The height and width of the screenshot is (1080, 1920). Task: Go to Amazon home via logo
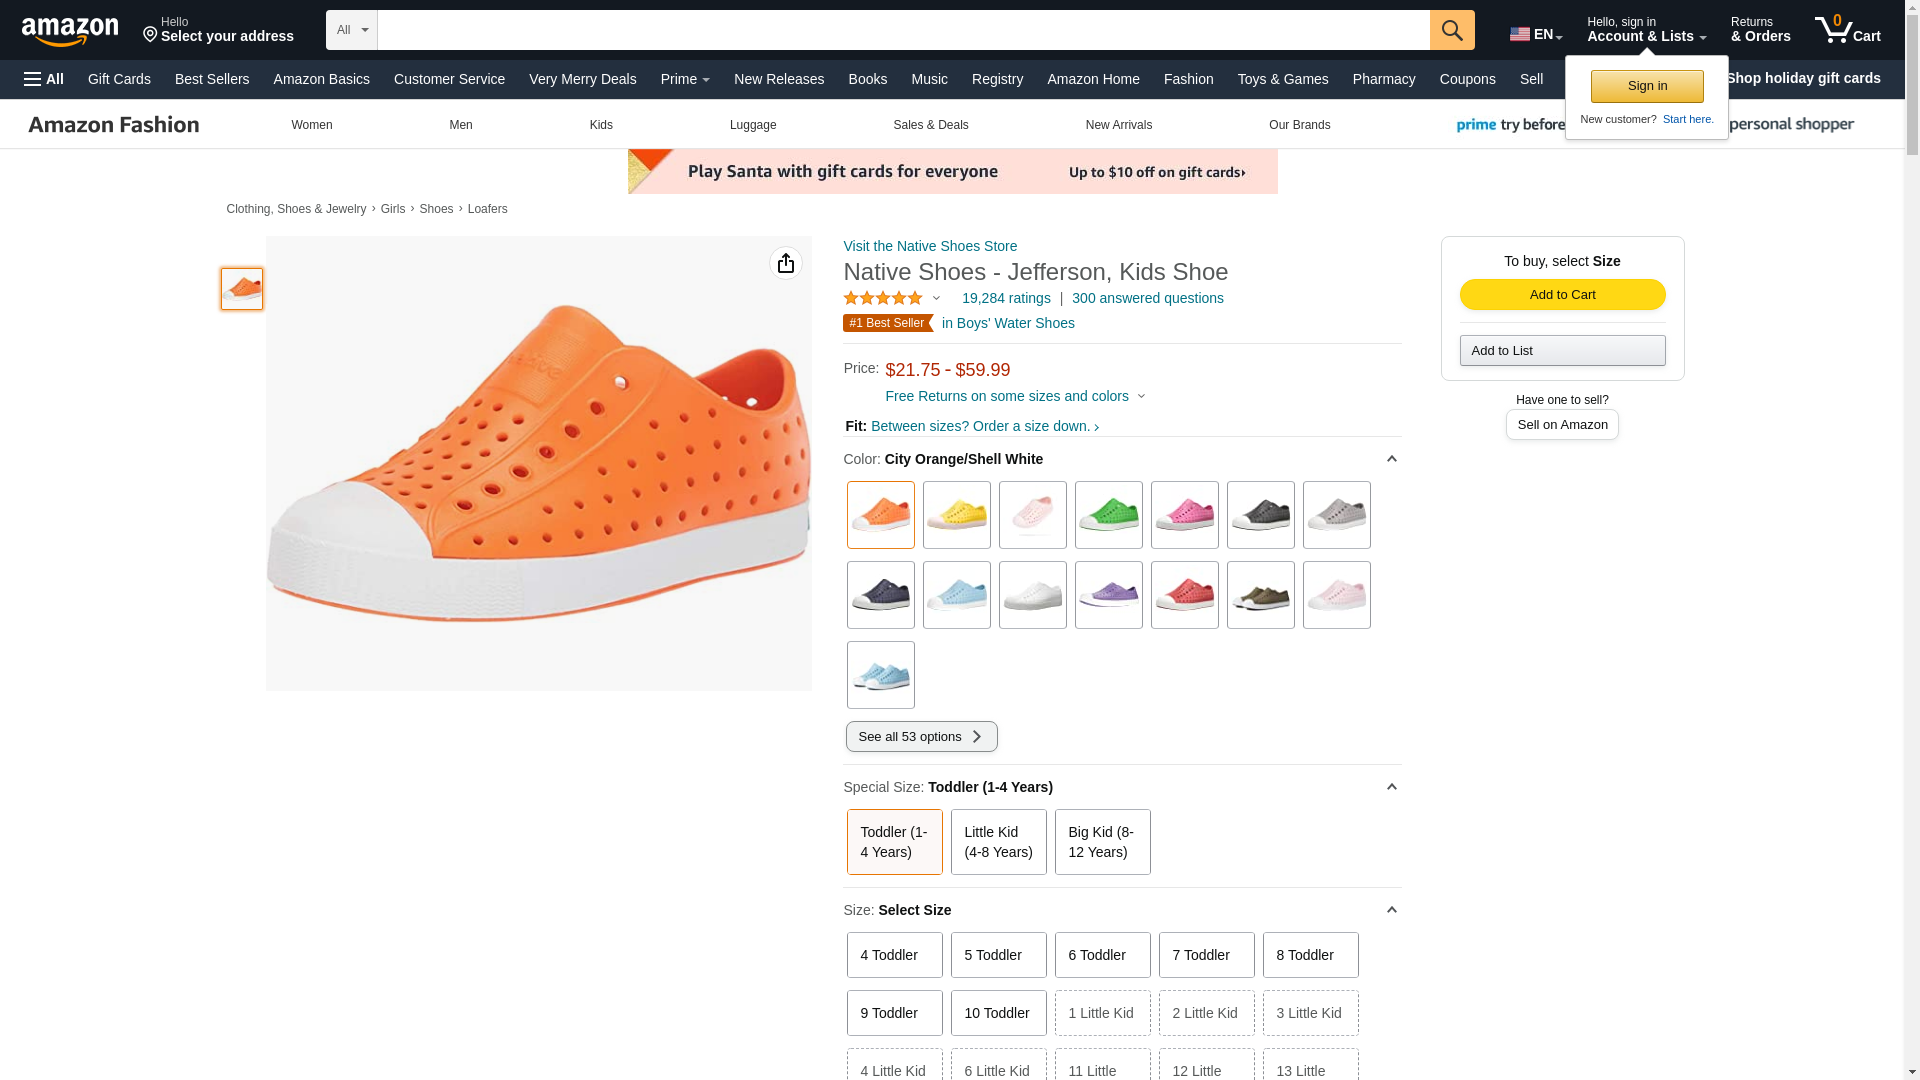point(70,31)
